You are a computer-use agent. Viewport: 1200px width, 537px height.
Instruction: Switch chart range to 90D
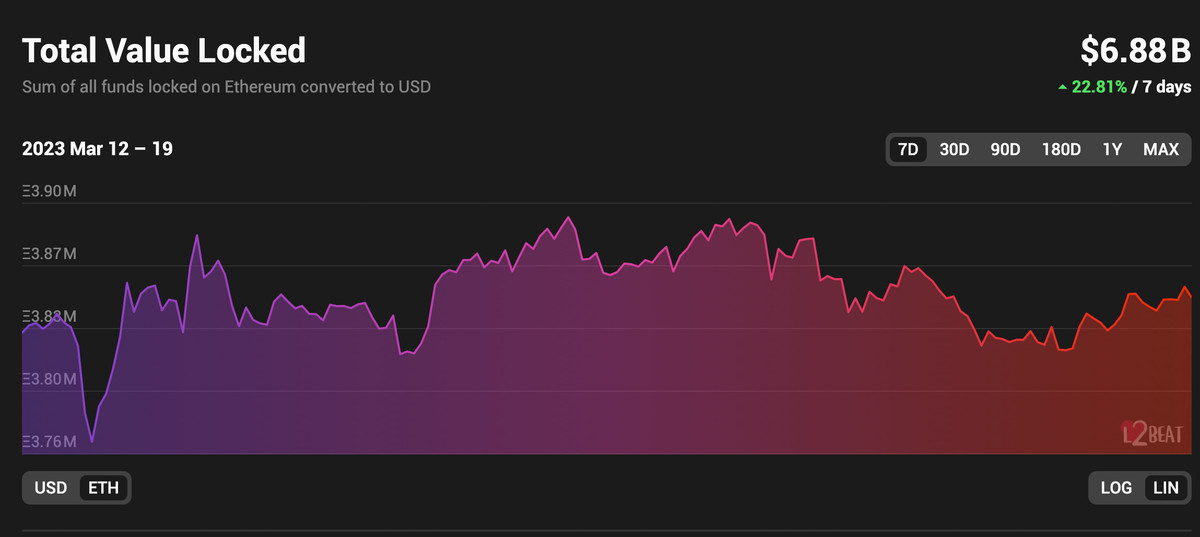(x=1005, y=150)
